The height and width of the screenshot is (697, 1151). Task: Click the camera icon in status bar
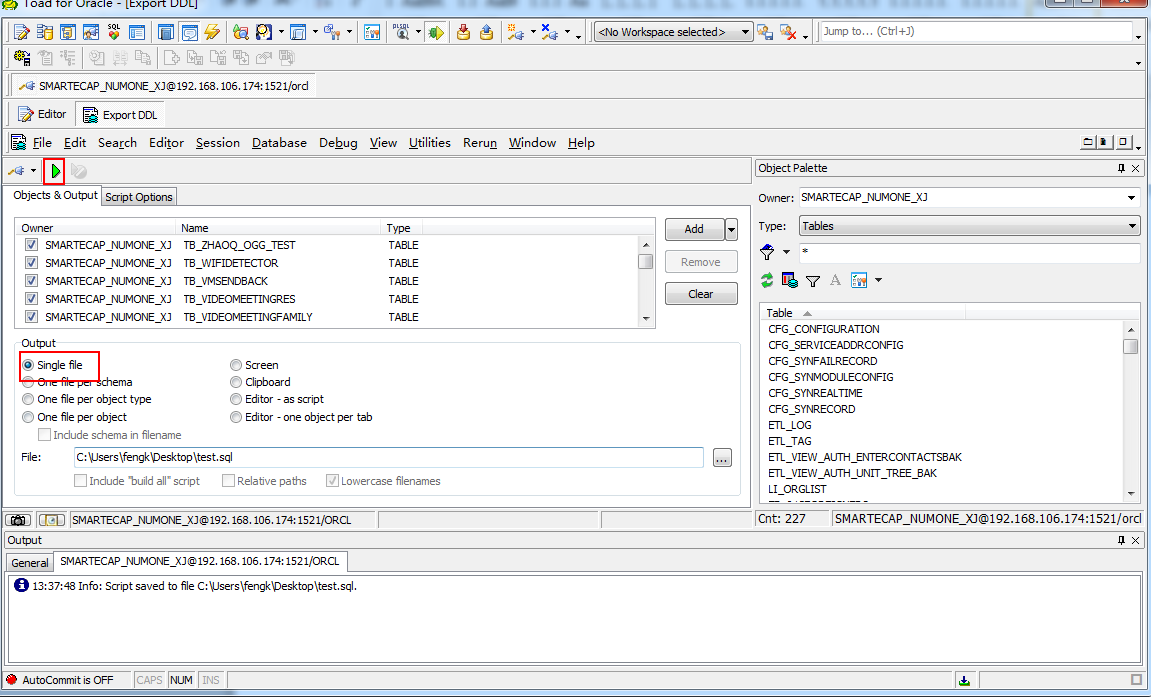pyautogui.click(x=18, y=520)
